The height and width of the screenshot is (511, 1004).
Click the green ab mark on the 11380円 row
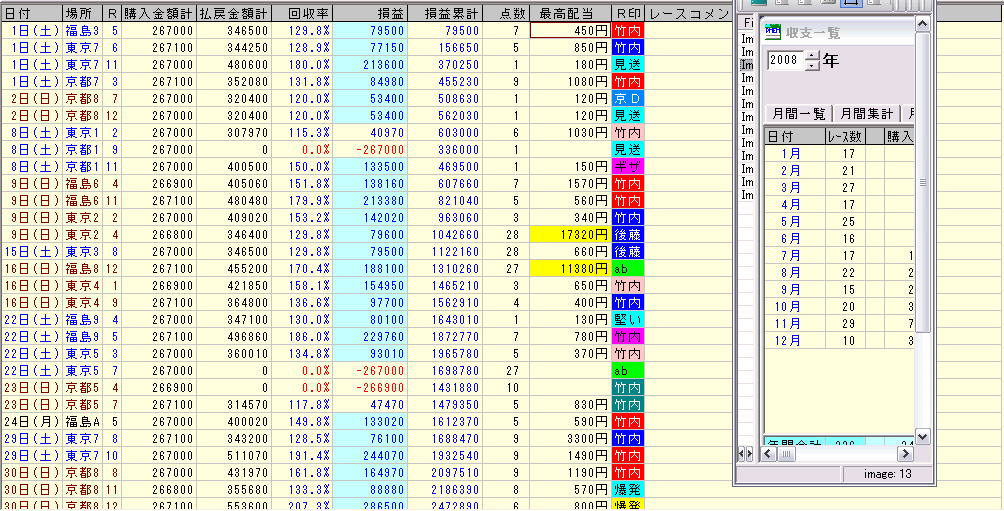(628, 269)
